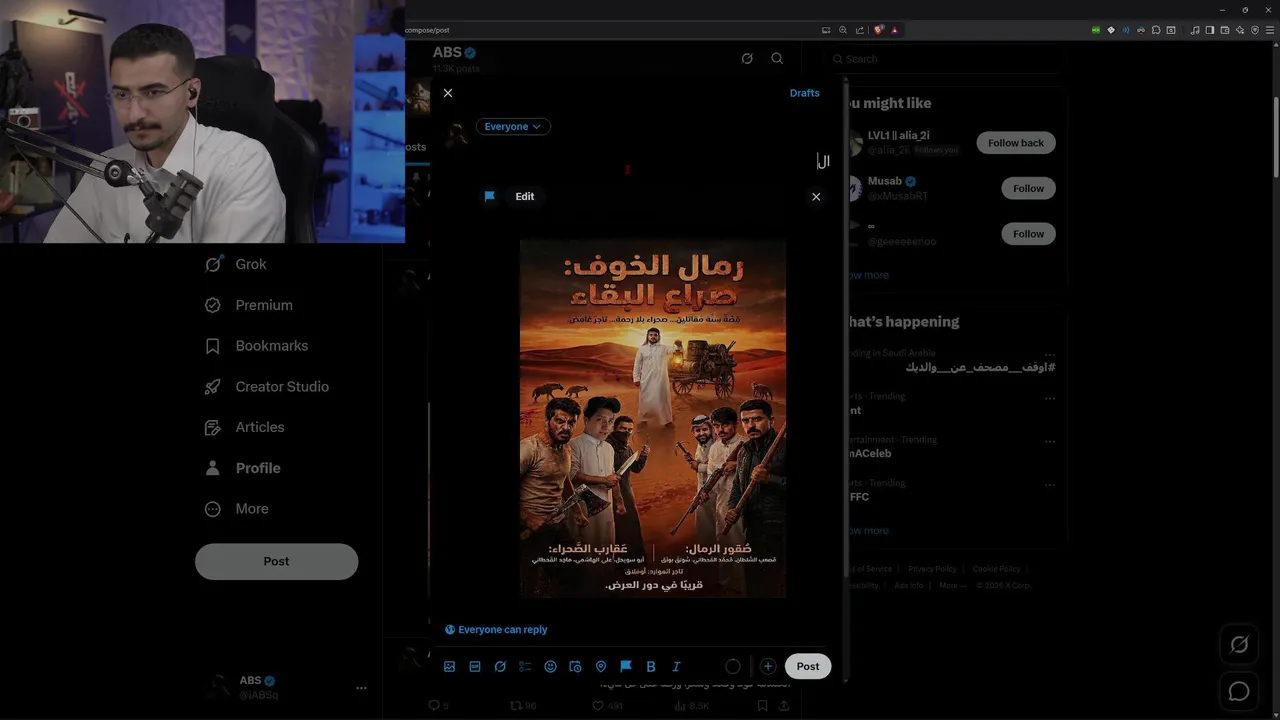Toggle bold text formatting
Screen dimensions: 1280x720
coord(651,666)
